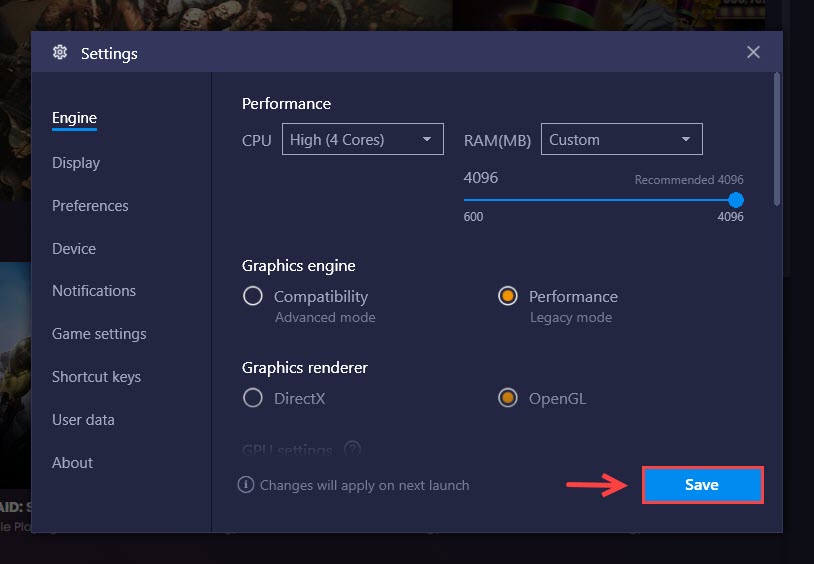Screen dimensions: 814x564
Task: Click the info icon beside next-launch notice
Action: tap(246, 485)
